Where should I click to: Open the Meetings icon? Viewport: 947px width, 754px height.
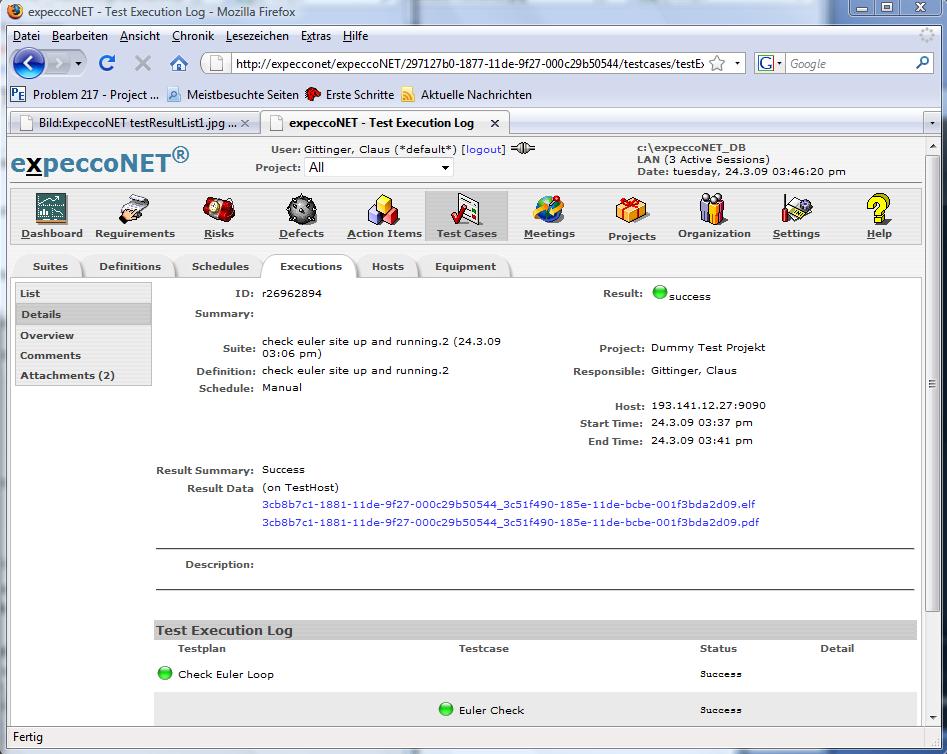click(549, 209)
